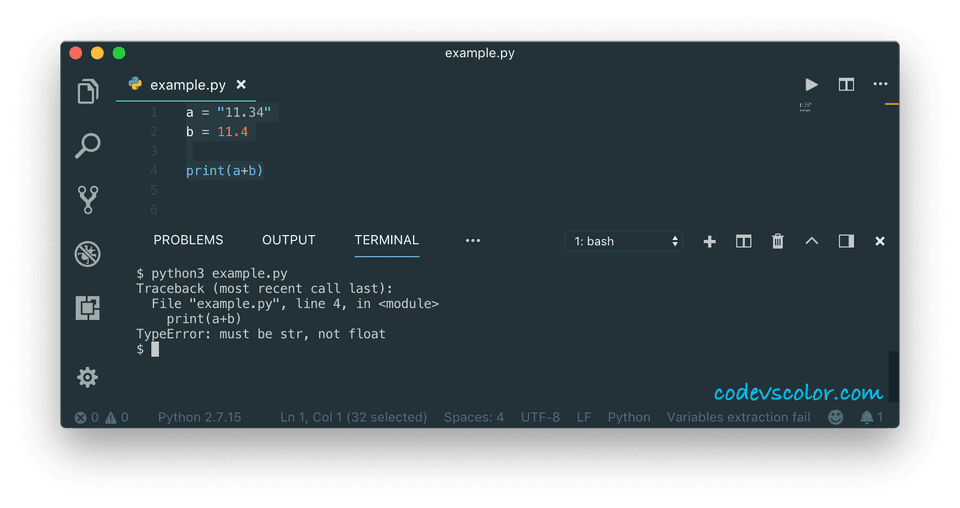
Task: Click the number 11.4 in editor
Action: [233, 132]
